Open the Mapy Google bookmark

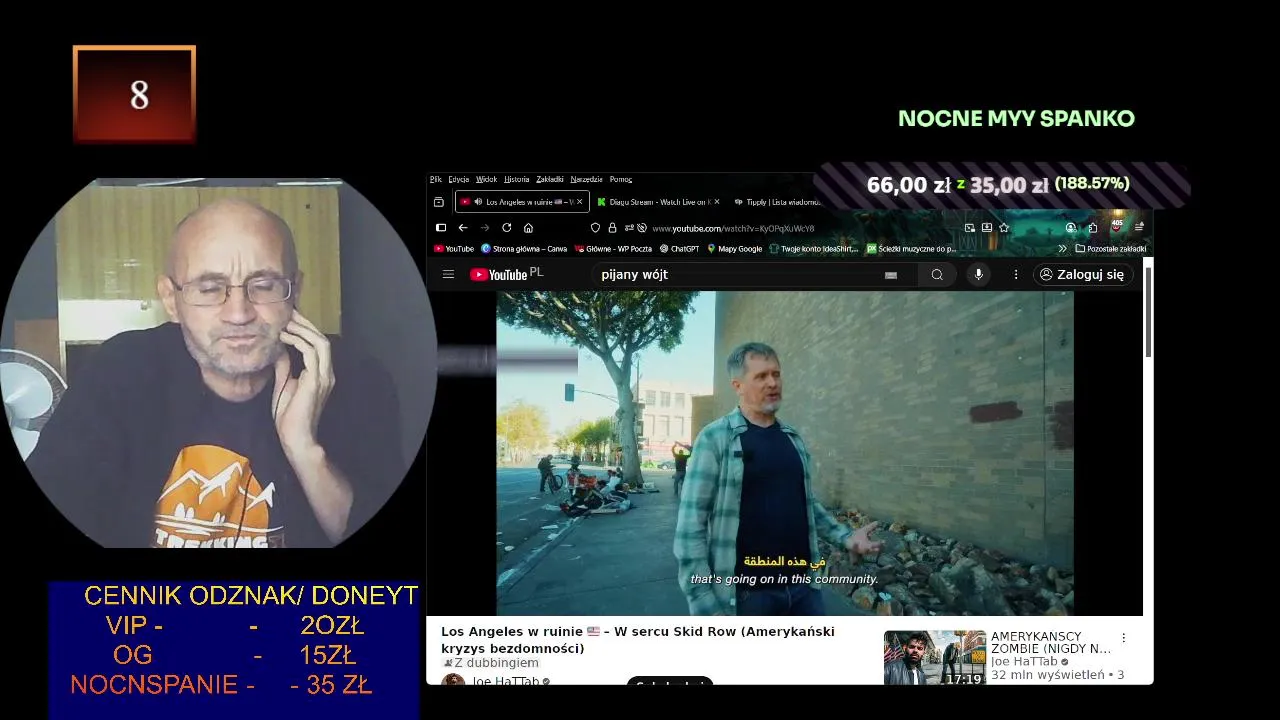point(735,249)
